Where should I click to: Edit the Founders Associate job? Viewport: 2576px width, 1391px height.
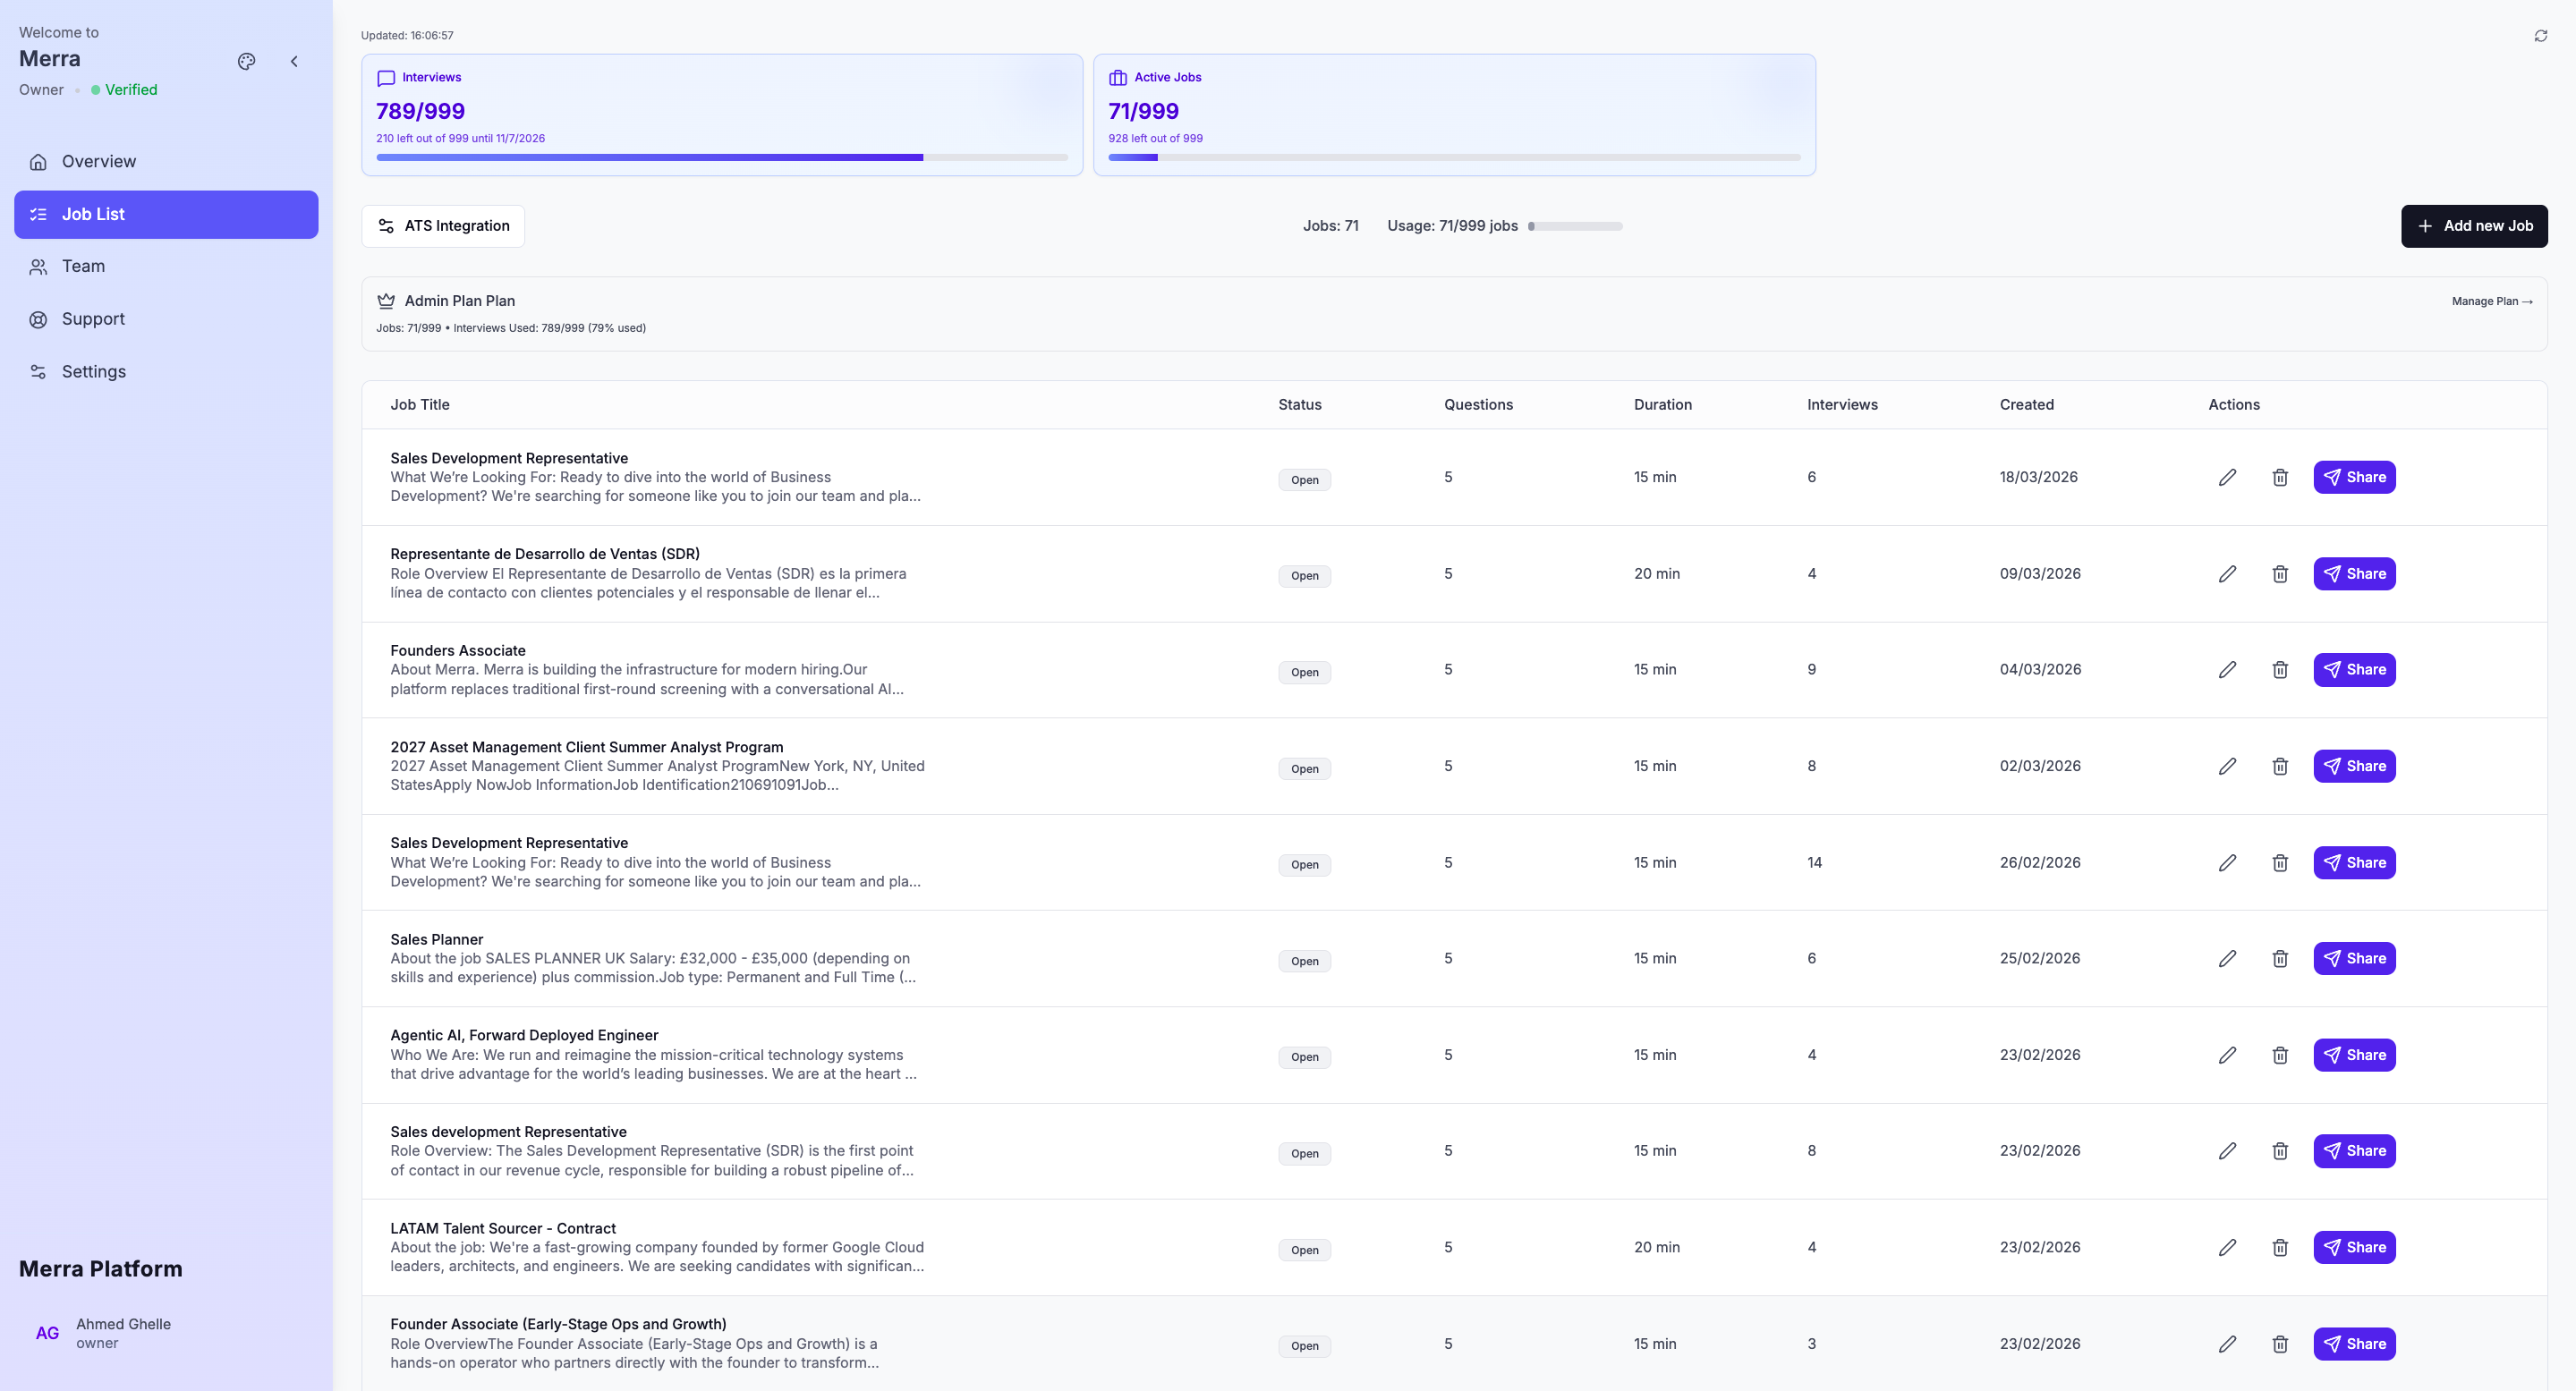click(2227, 670)
